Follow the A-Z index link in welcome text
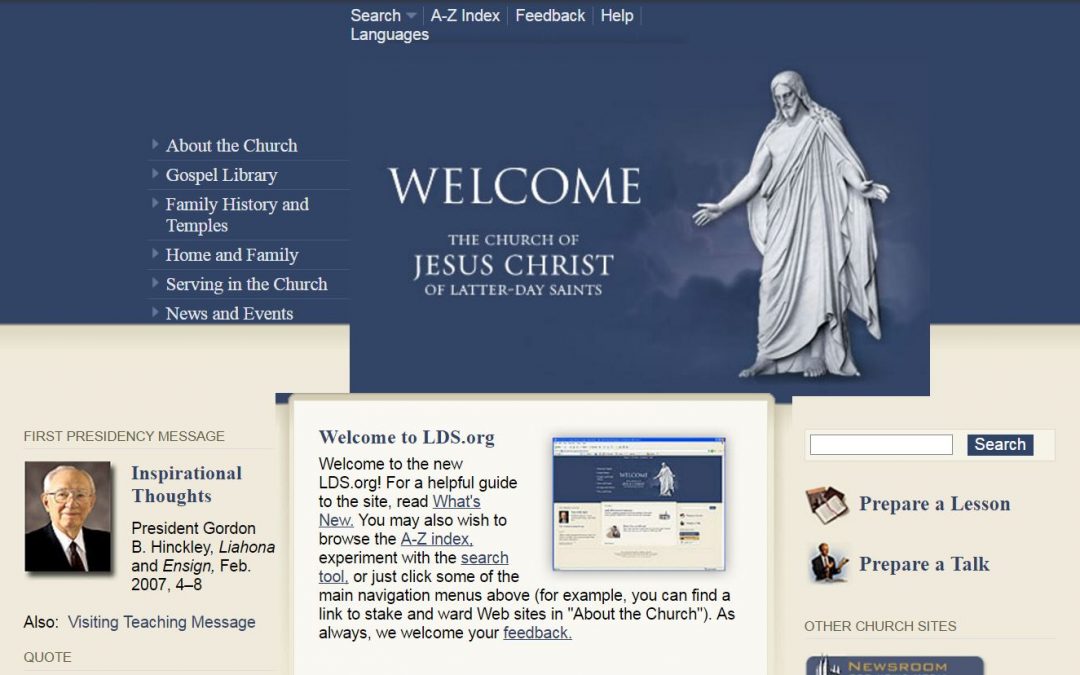Viewport: 1080px width, 675px height. tap(437, 539)
